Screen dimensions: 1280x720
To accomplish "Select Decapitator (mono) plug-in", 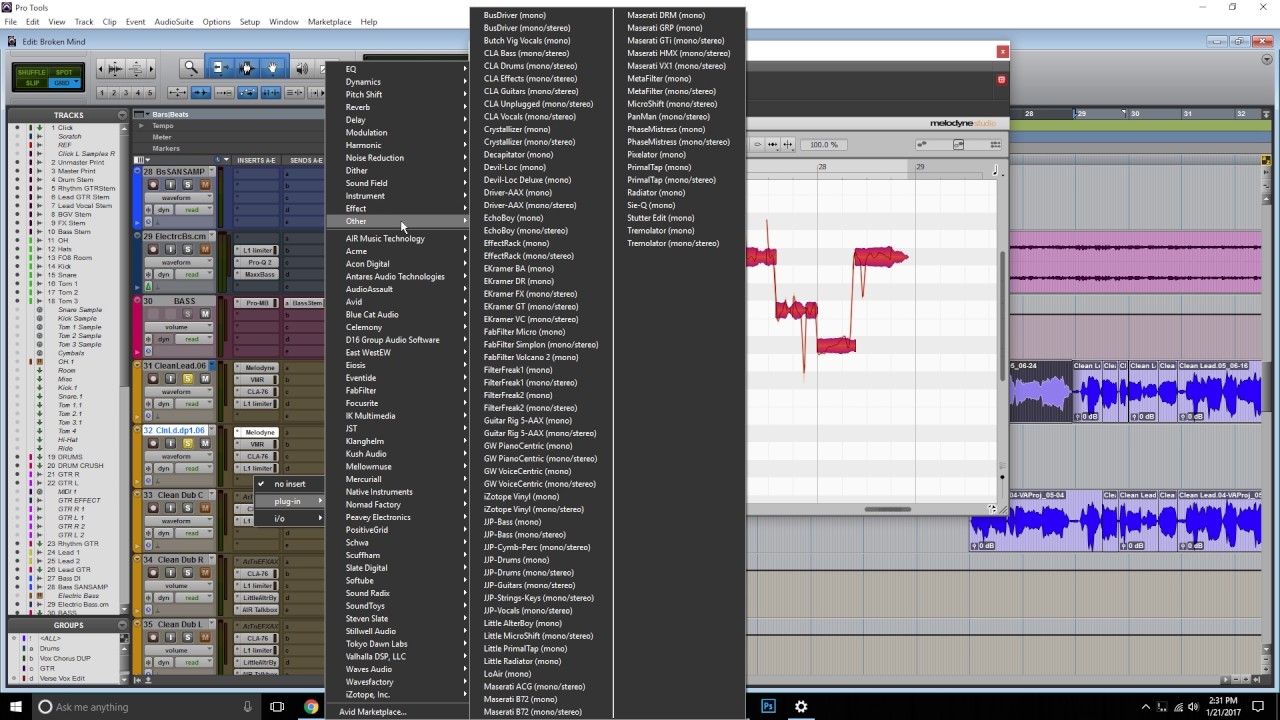I will coord(518,155).
